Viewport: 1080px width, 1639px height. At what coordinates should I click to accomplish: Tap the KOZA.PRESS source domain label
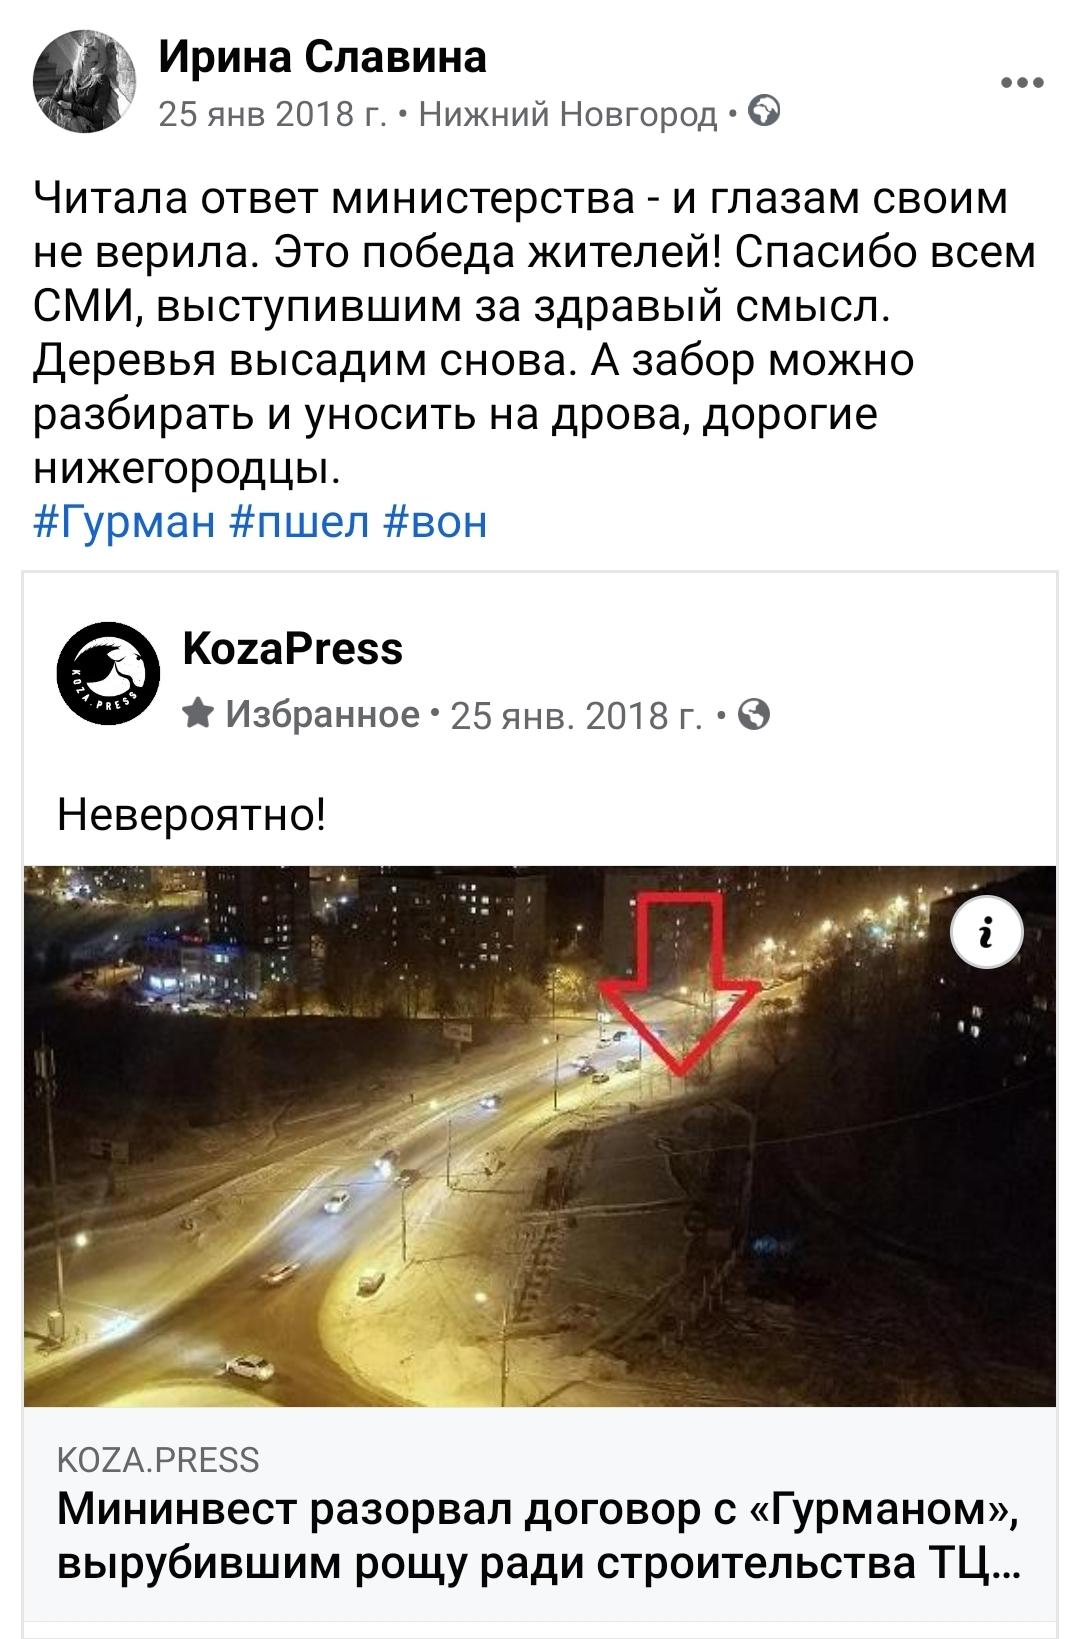(x=158, y=1459)
